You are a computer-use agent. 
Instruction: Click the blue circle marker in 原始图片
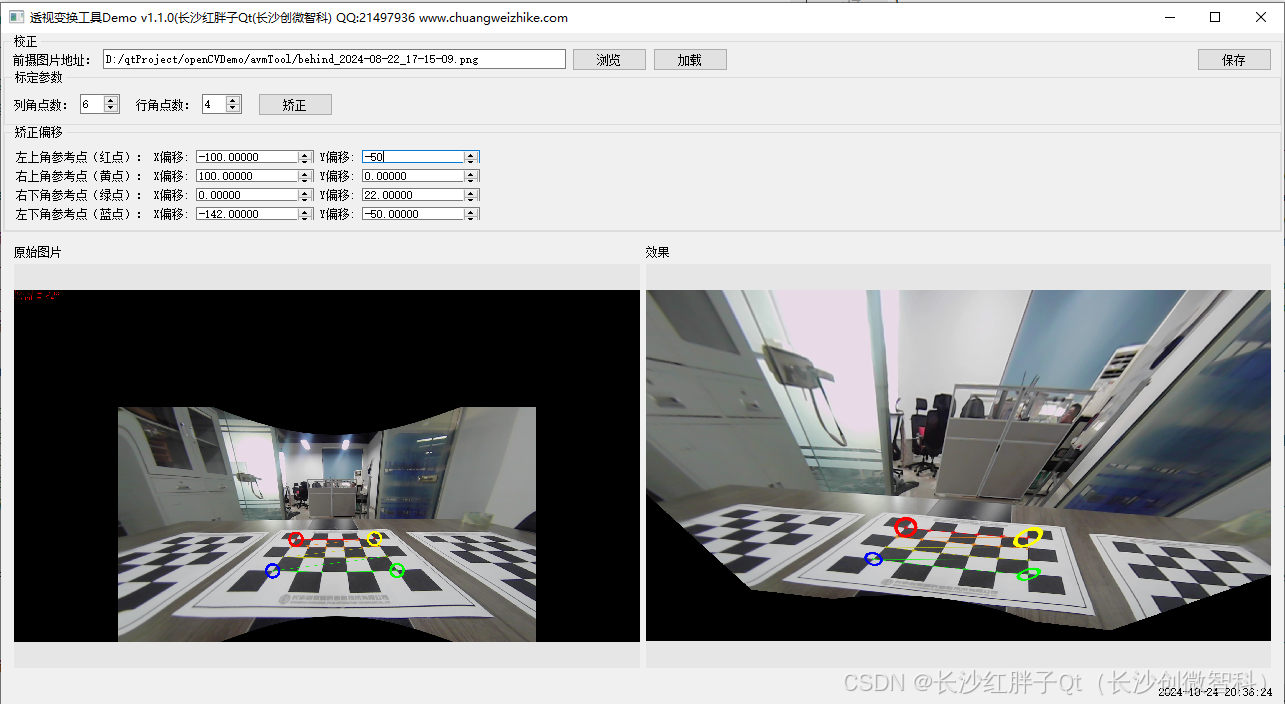click(x=272, y=570)
